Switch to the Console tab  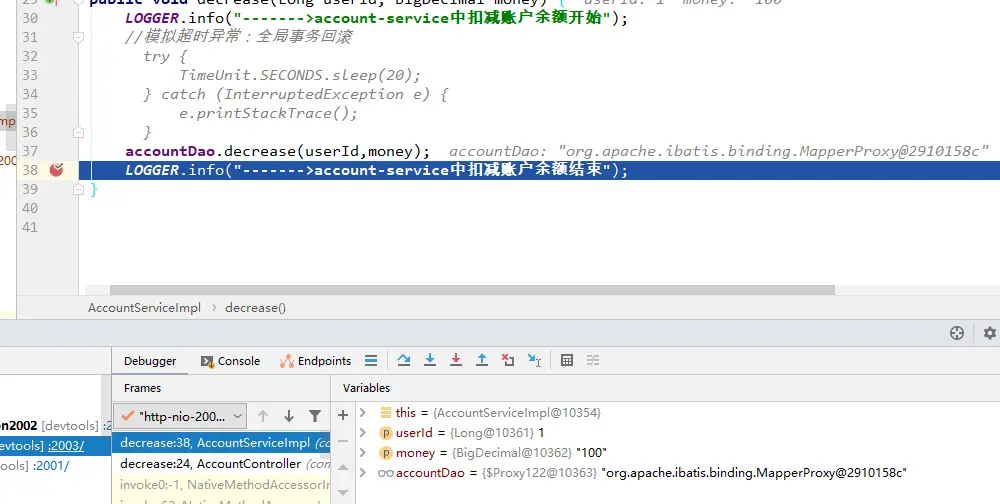click(230, 361)
